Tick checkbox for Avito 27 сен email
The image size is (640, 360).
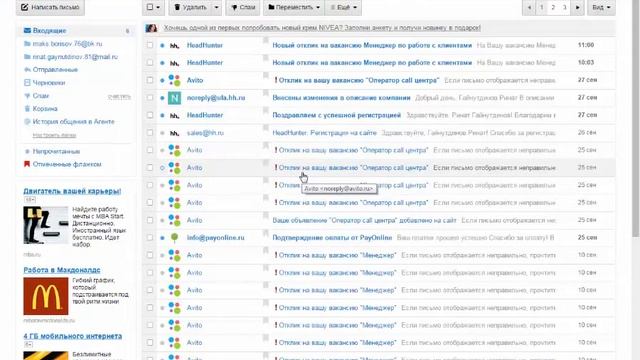pos(150,80)
